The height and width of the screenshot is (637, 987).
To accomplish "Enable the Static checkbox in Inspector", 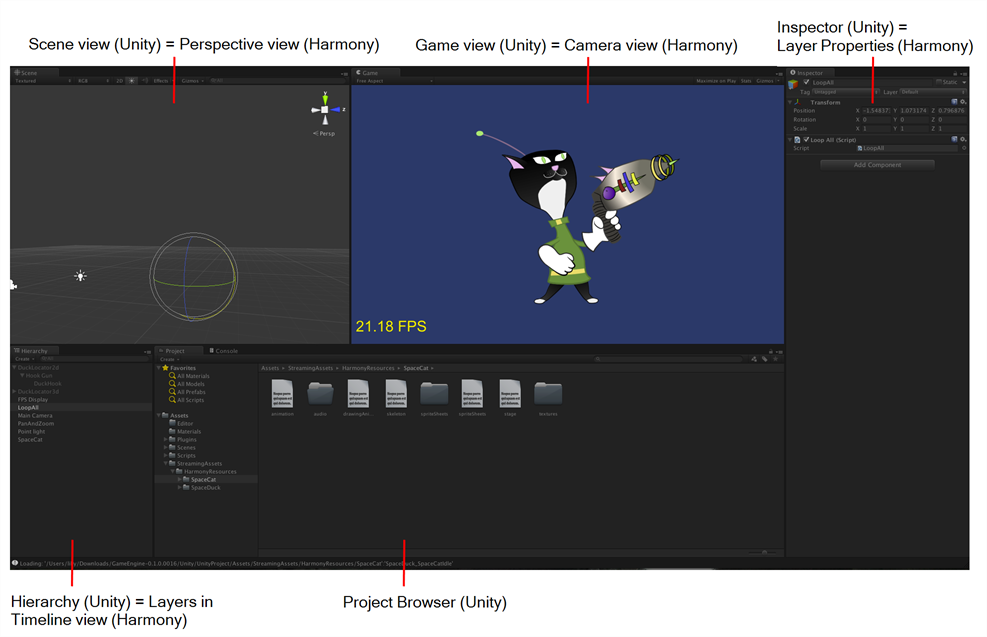I will [939, 82].
